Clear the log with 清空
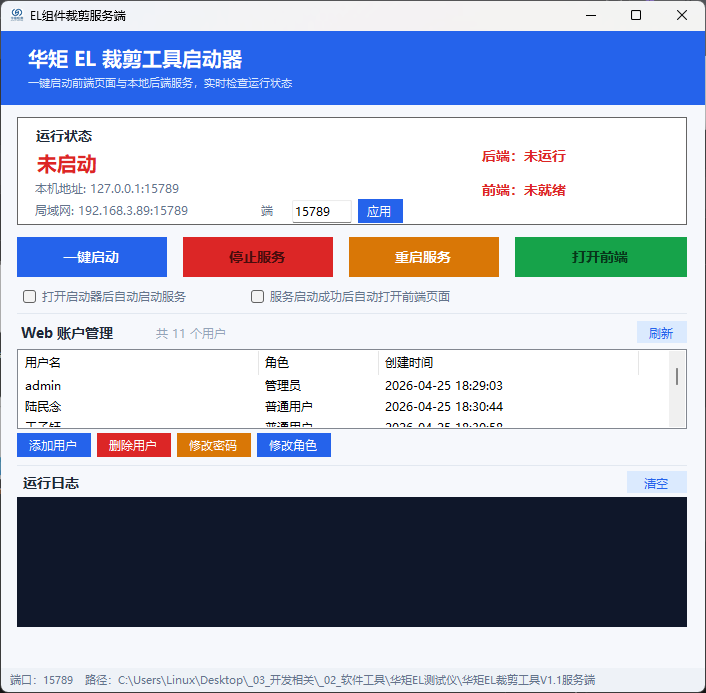Screen dimensions: 706x693 pos(656,483)
